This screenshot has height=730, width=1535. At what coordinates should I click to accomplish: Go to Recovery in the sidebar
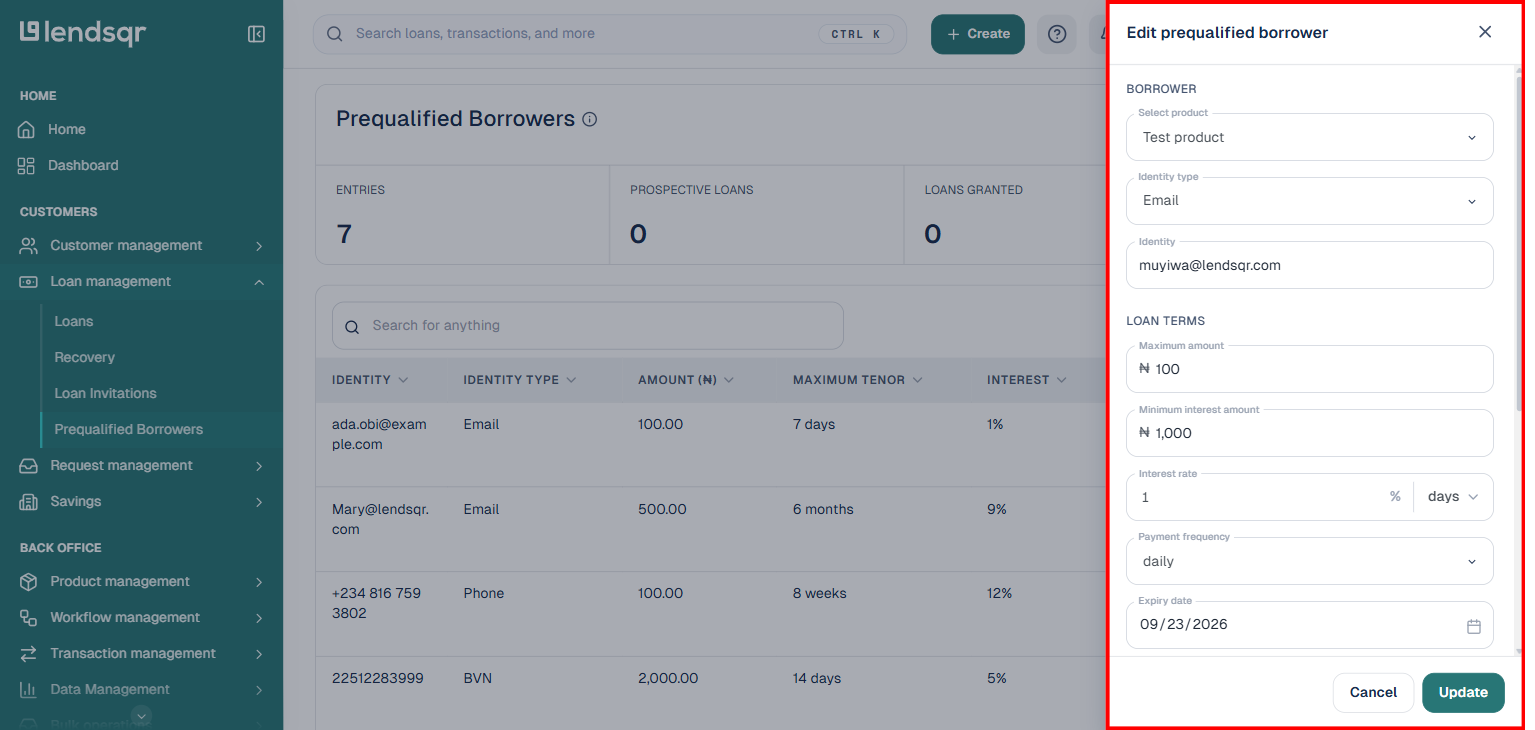click(x=85, y=358)
